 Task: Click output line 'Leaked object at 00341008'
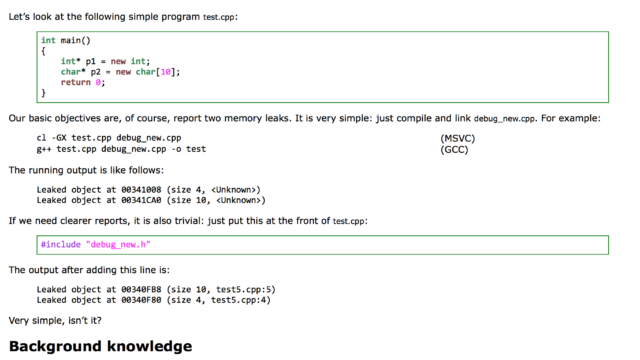149,190
